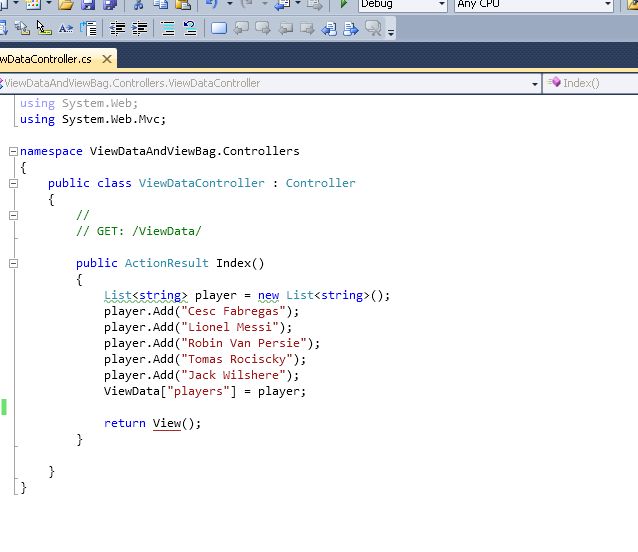
Task: Click the "Cesc Fabregas" string literal
Action: click(234, 312)
